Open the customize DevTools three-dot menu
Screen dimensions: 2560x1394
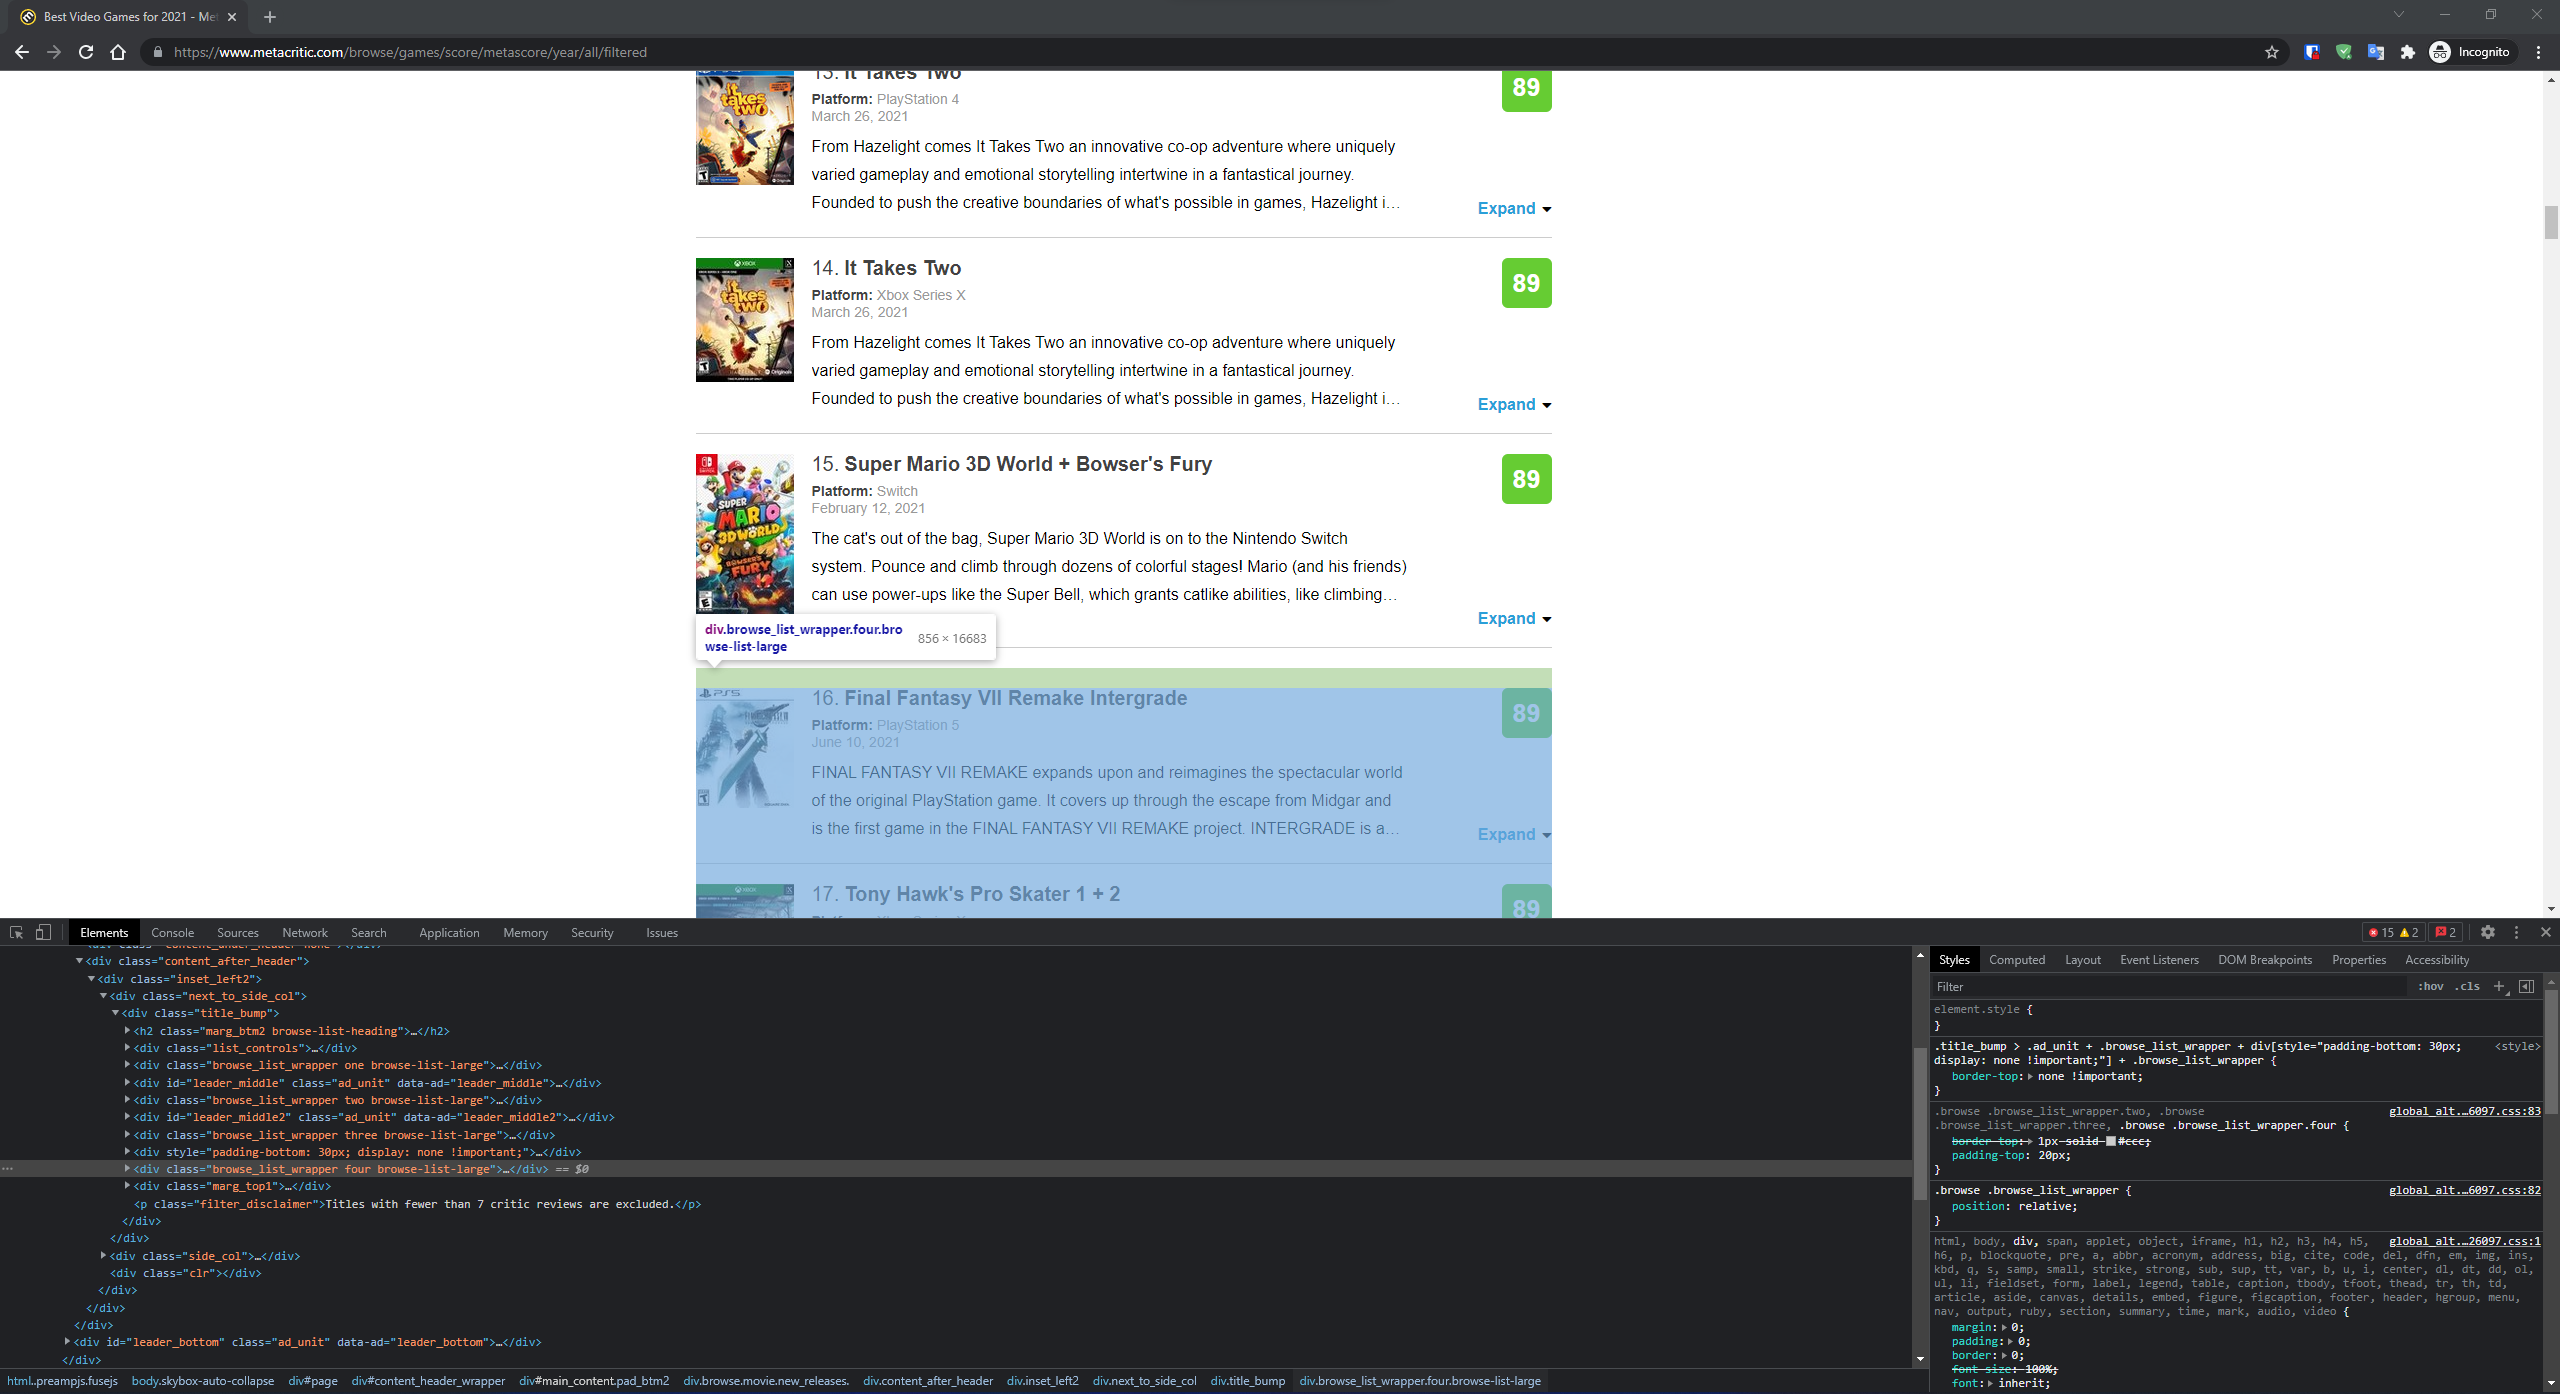point(2516,932)
